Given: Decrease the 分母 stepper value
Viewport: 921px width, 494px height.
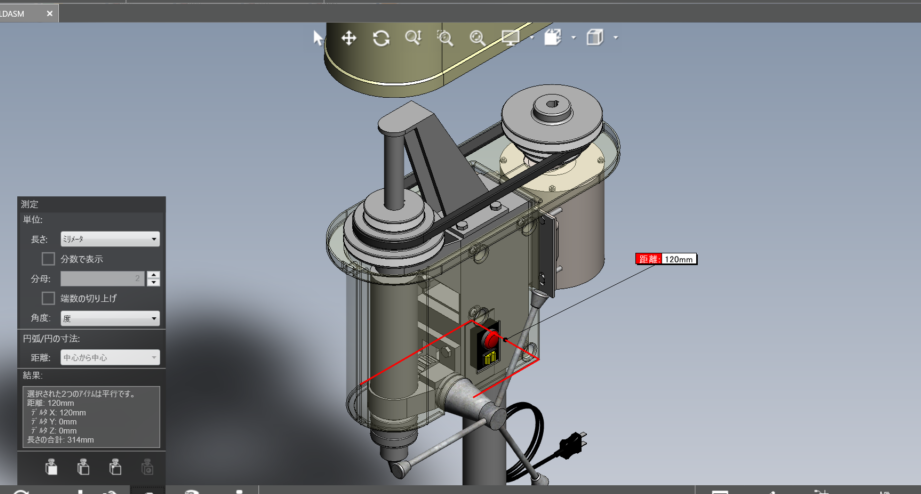Looking at the screenshot, I should [x=153, y=283].
